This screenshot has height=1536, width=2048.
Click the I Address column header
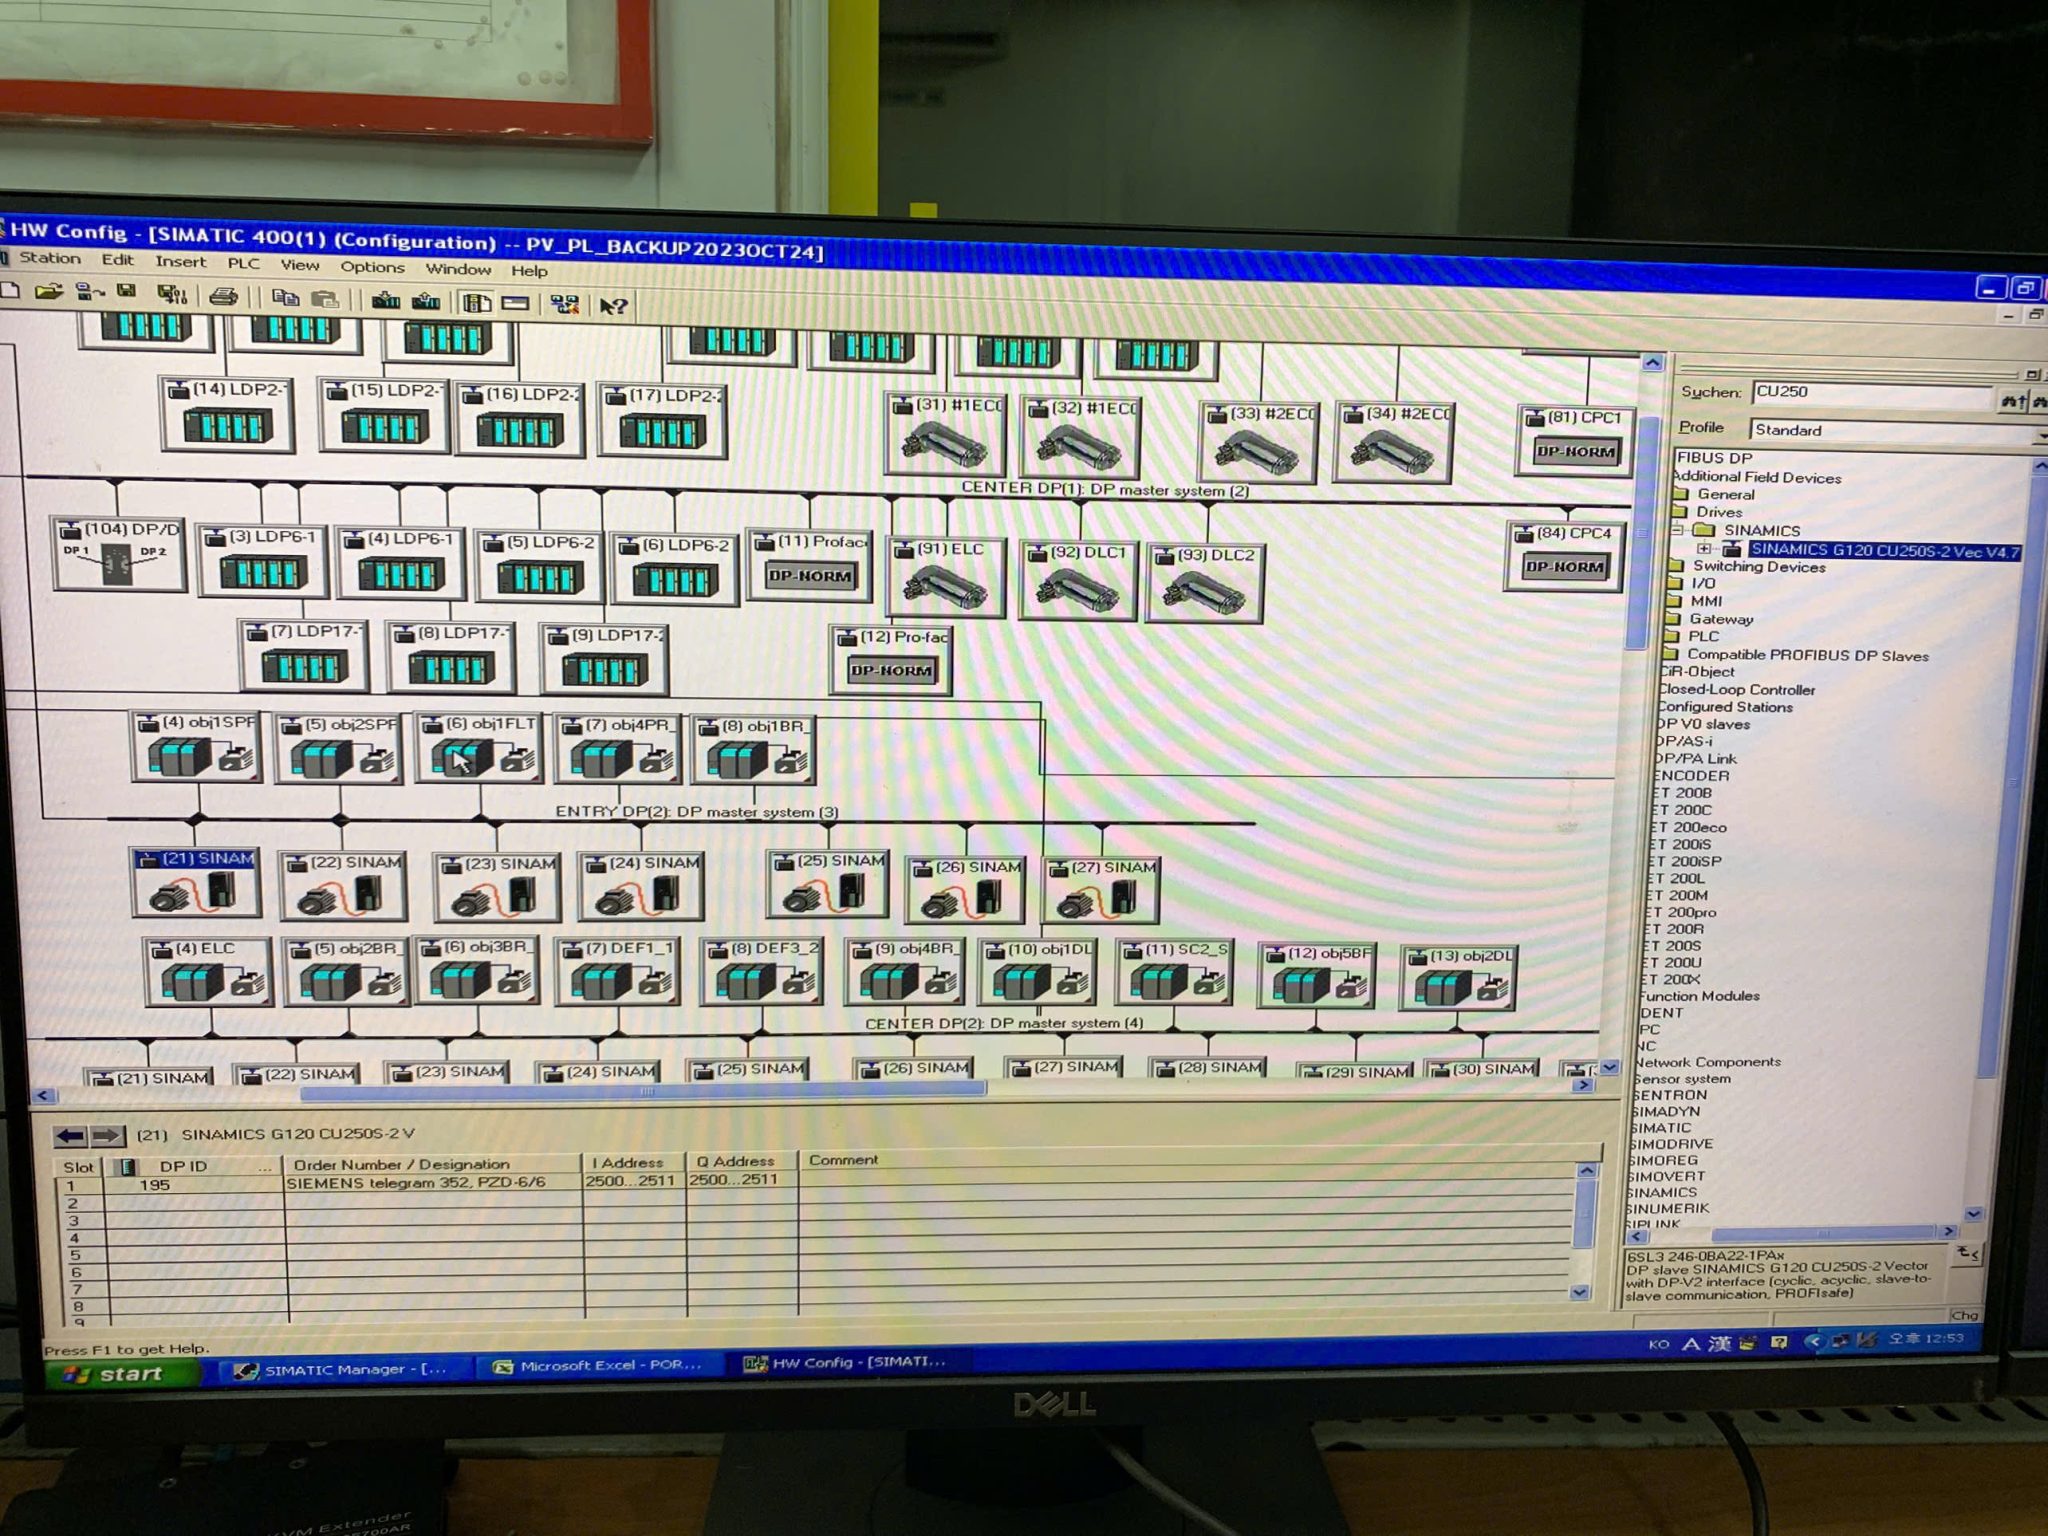click(x=633, y=1162)
